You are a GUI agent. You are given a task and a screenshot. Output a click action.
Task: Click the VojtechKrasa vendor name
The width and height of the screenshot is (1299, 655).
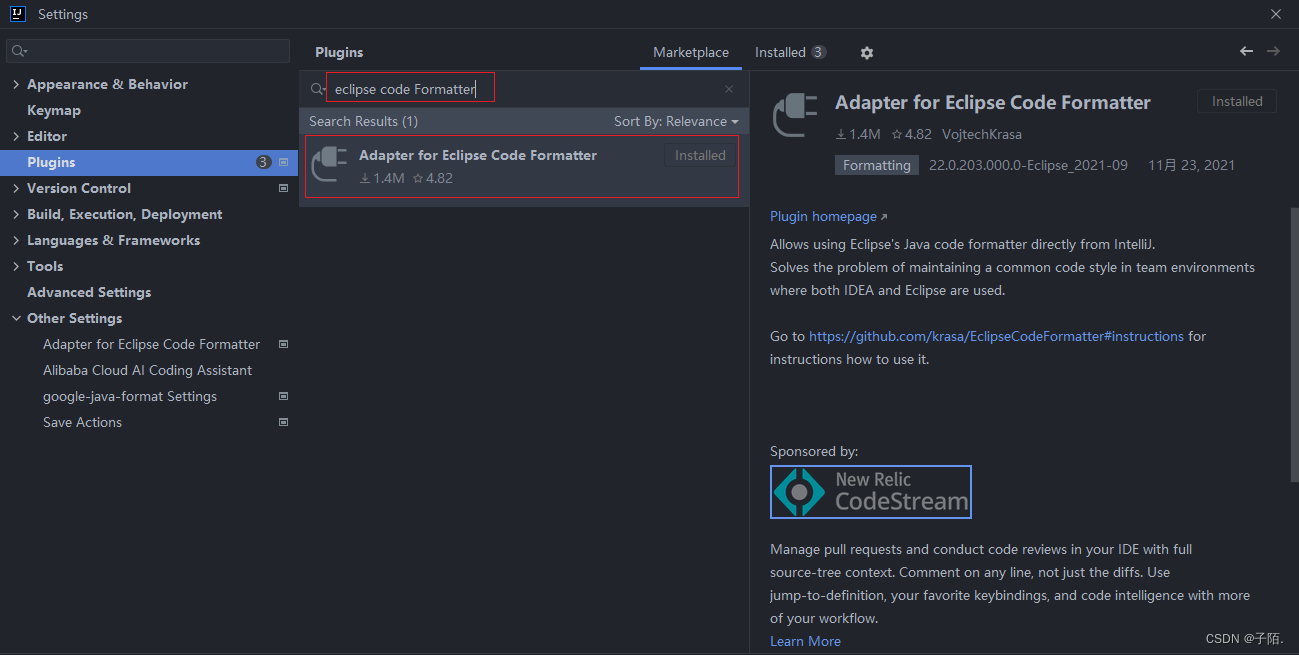pyautogui.click(x=982, y=134)
